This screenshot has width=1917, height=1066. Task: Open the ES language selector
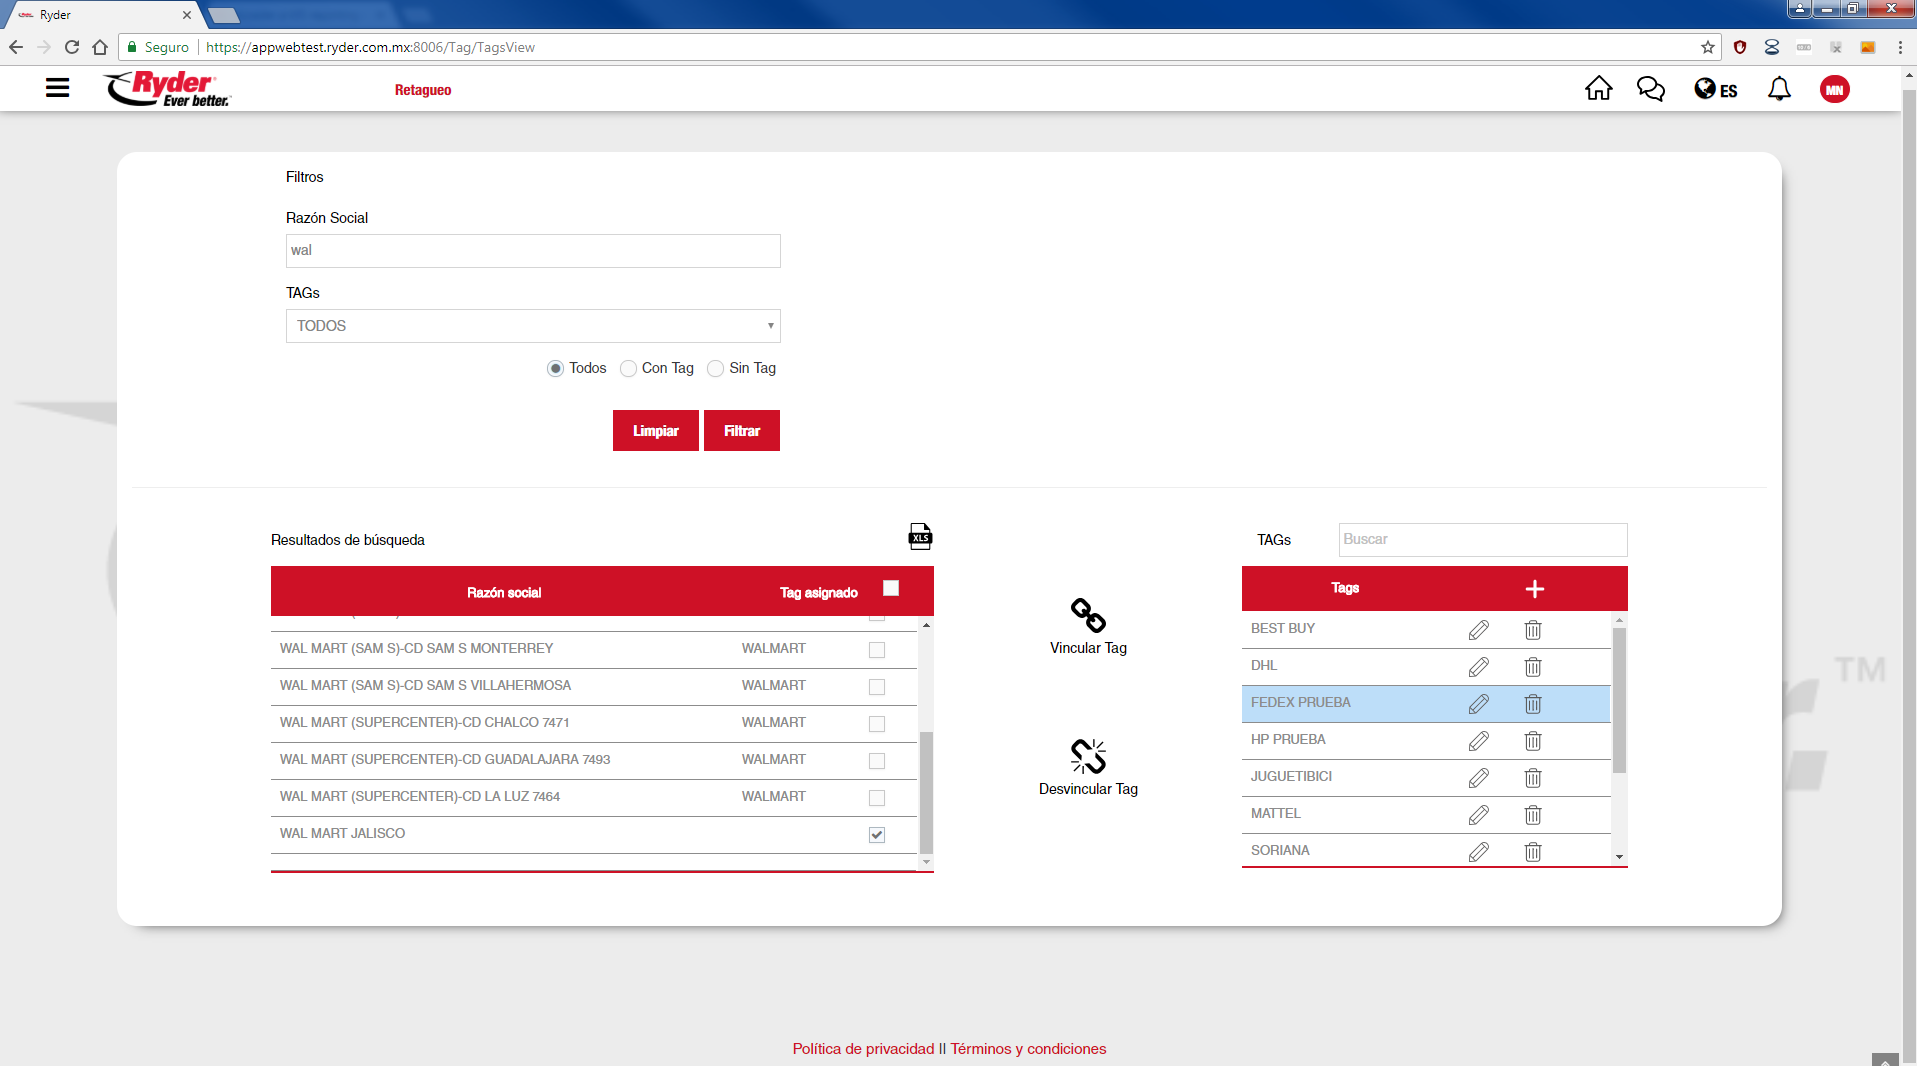click(1715, 90)
